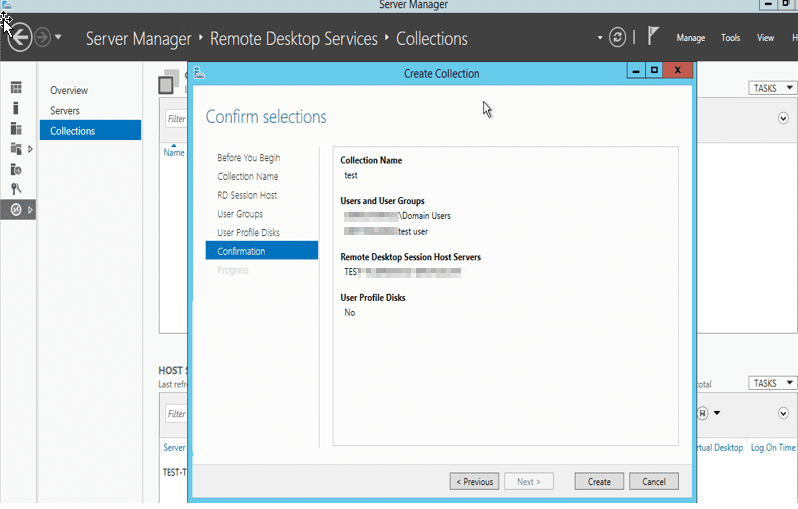
Task: Select the Local Server sidebar icon
Action: coord(16,108)
